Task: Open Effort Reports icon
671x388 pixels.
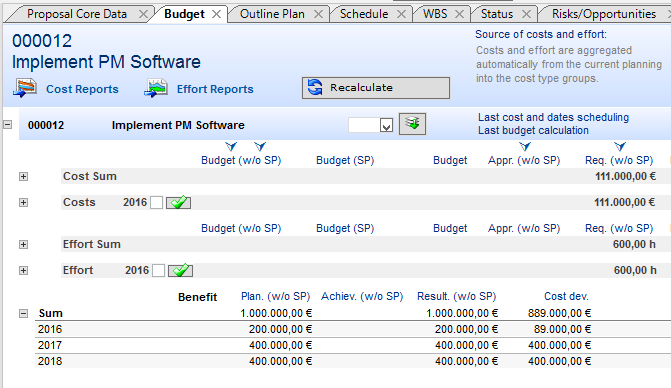Action: pos(156,88)
